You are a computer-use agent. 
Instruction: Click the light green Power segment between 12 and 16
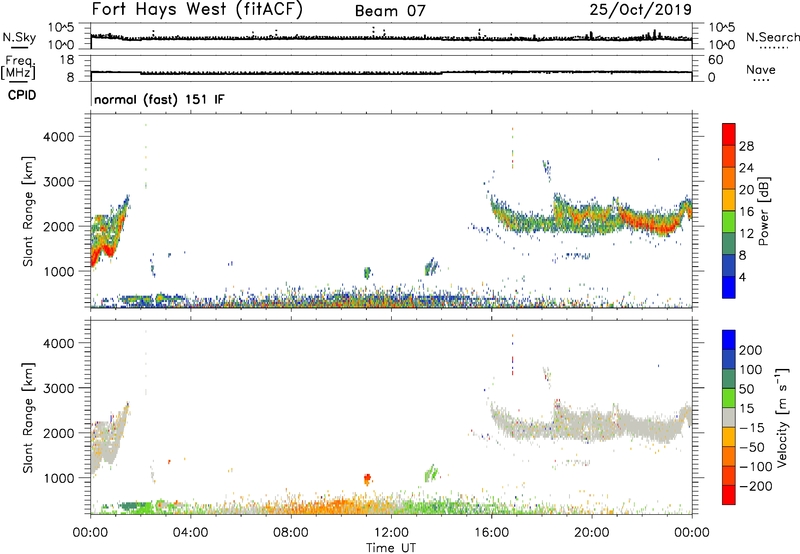729,221
